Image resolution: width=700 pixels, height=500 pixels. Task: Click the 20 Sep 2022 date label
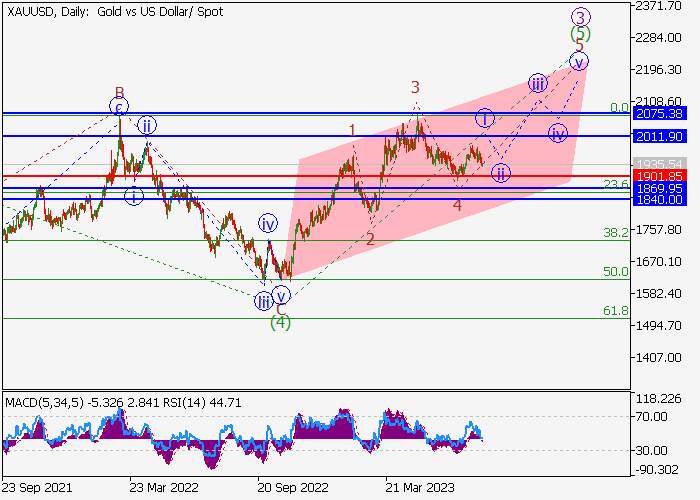click(292, 488)
